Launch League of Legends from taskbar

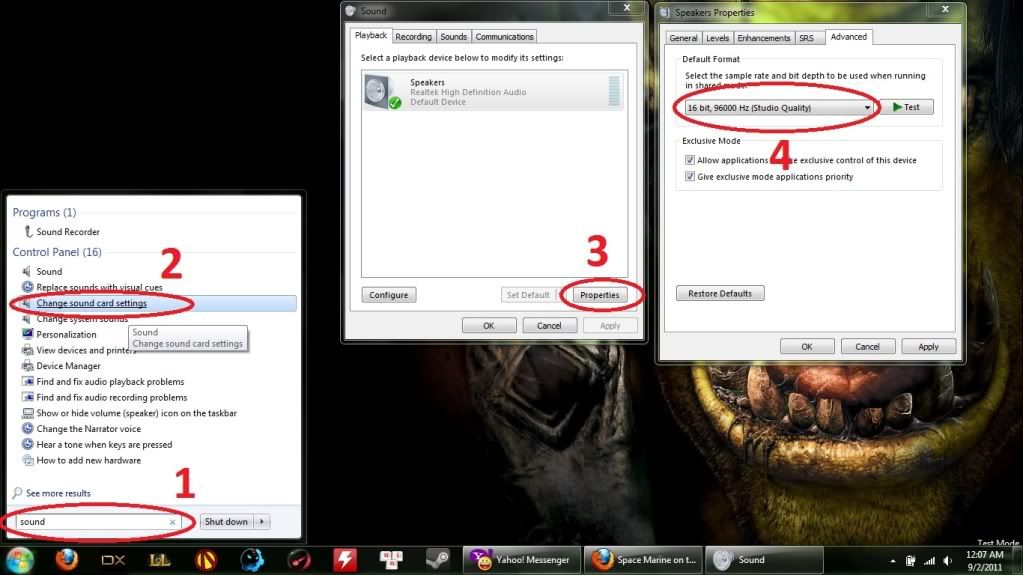[x=160, y=559]
